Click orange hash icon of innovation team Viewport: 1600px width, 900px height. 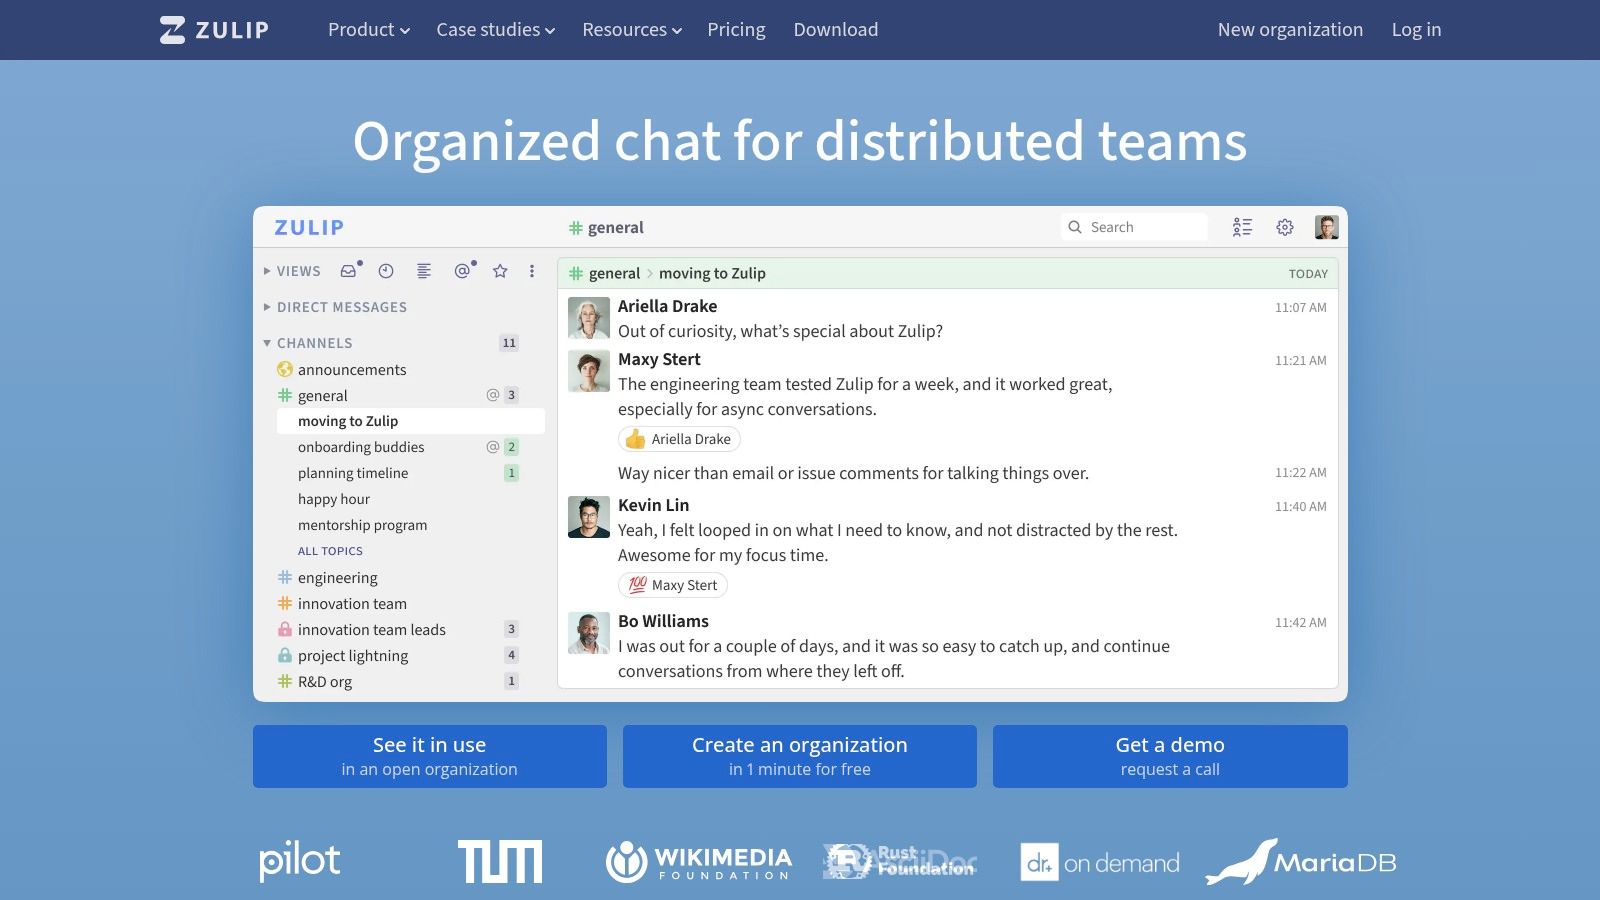pyautogui.click(x=285, y=603)
